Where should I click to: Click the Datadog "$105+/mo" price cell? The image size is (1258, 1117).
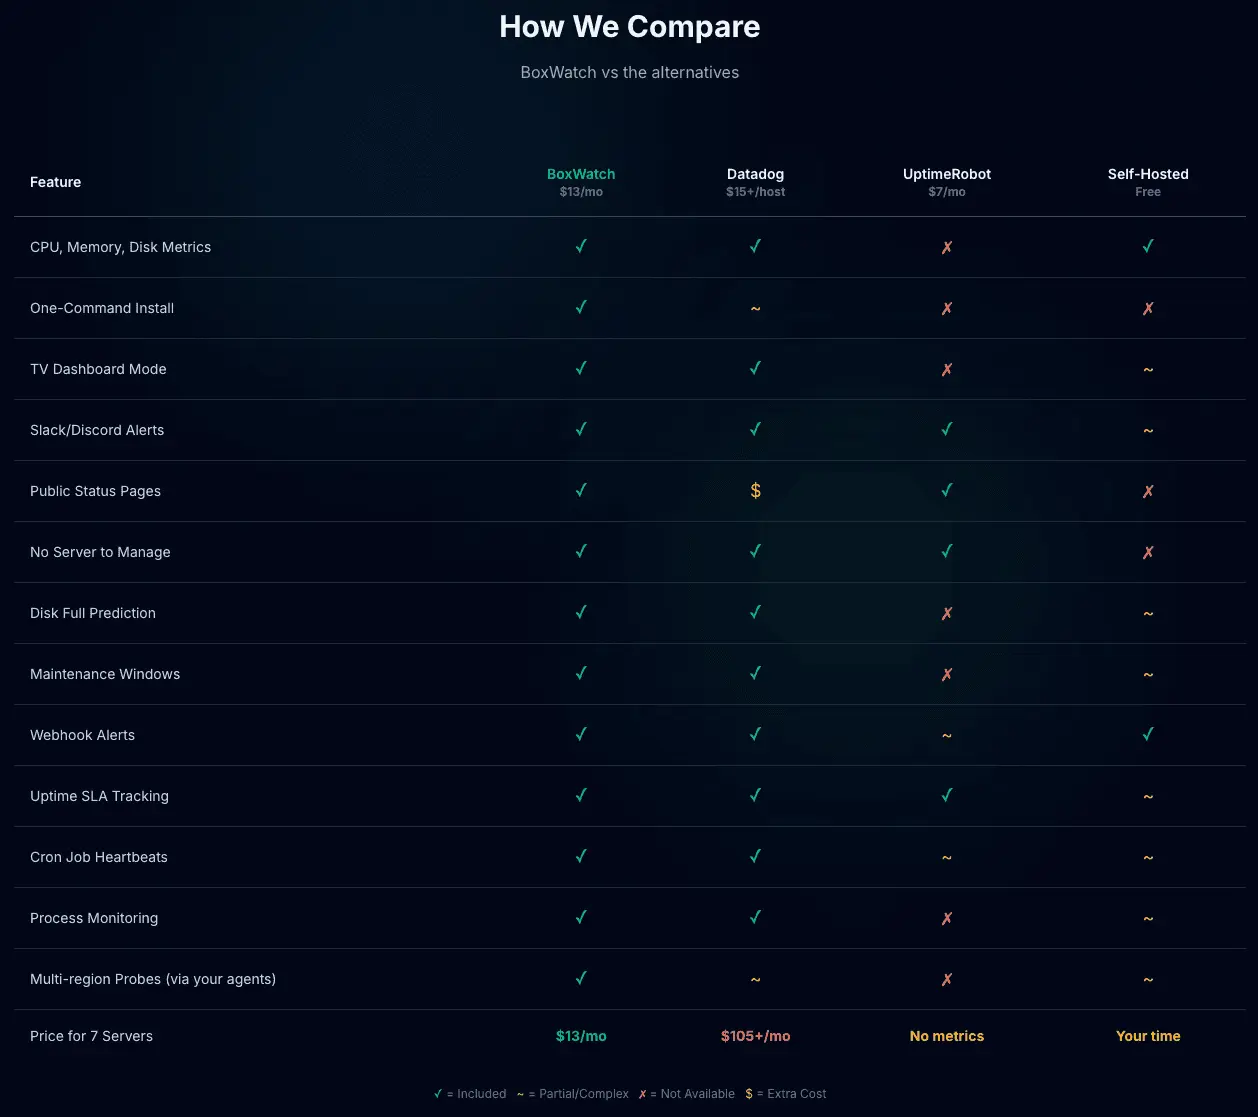tap(755, 1036)
